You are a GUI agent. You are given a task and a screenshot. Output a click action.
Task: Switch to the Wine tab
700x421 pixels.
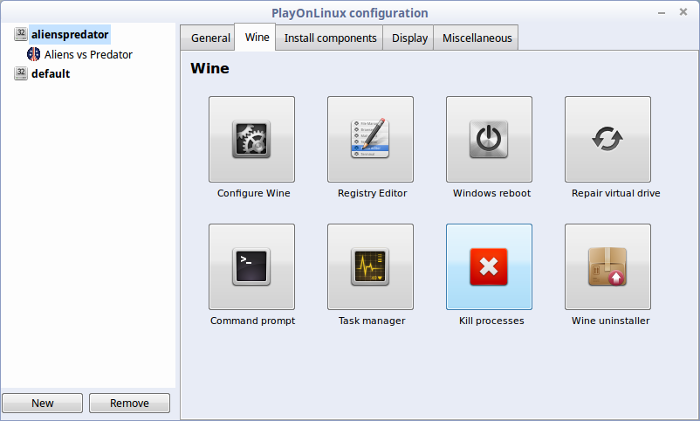pyautogui.click(x=257, y=37)
